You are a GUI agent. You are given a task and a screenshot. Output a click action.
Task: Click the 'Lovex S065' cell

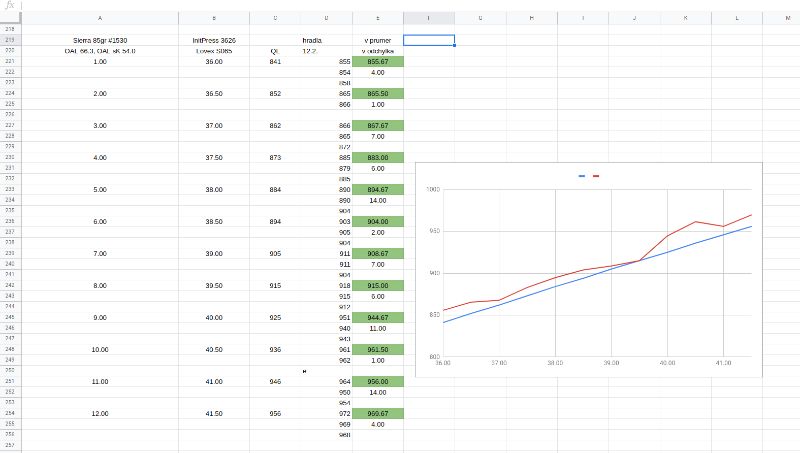click(x=214, y=50)
